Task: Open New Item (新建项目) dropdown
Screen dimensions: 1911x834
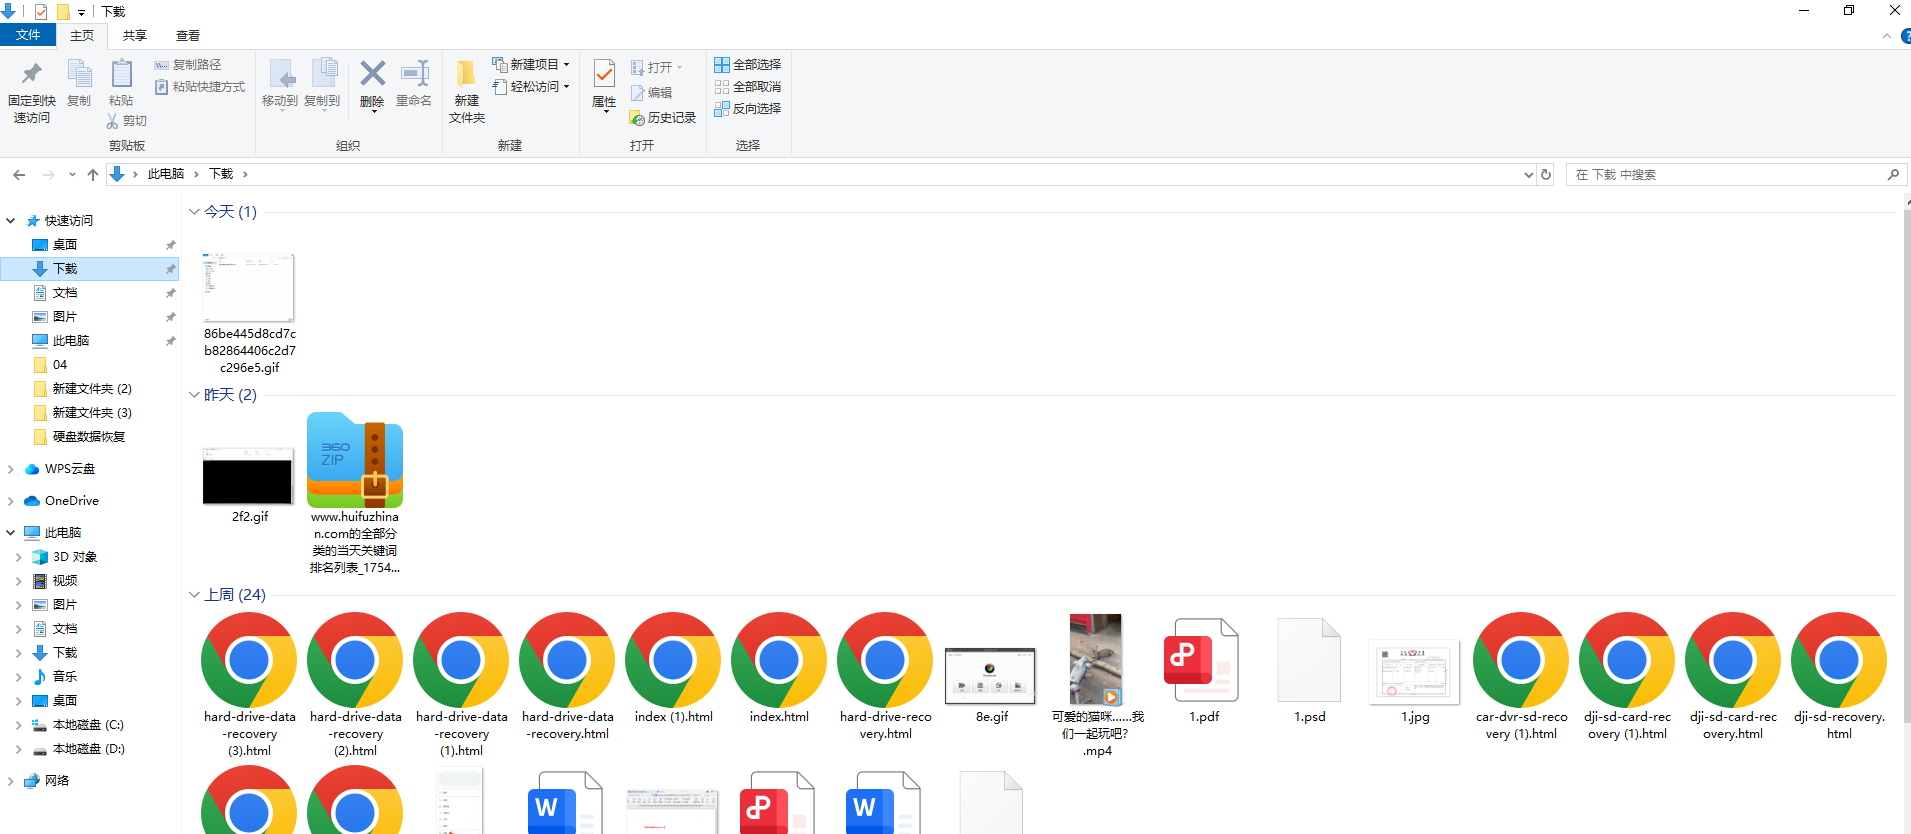Action: coord(531,64)
